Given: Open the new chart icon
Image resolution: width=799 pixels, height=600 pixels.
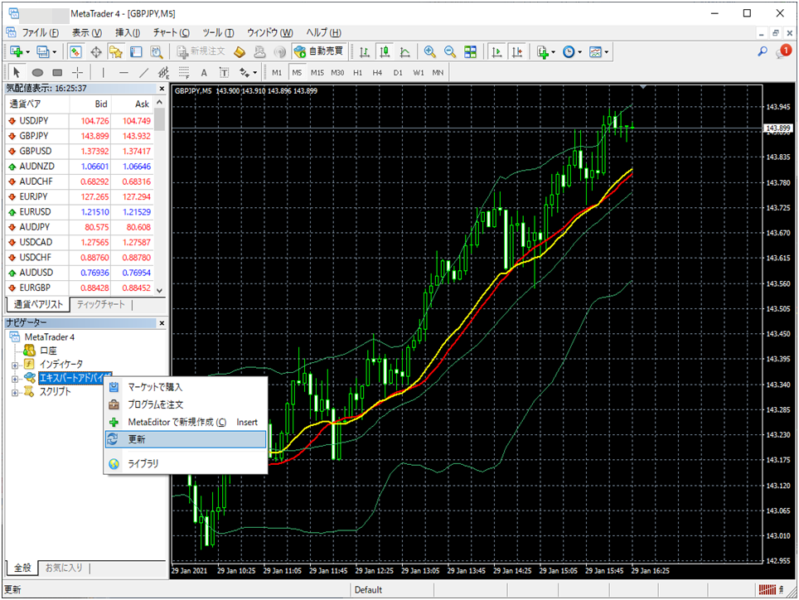Looking at the screenshot, I should [x=16, y=52].
